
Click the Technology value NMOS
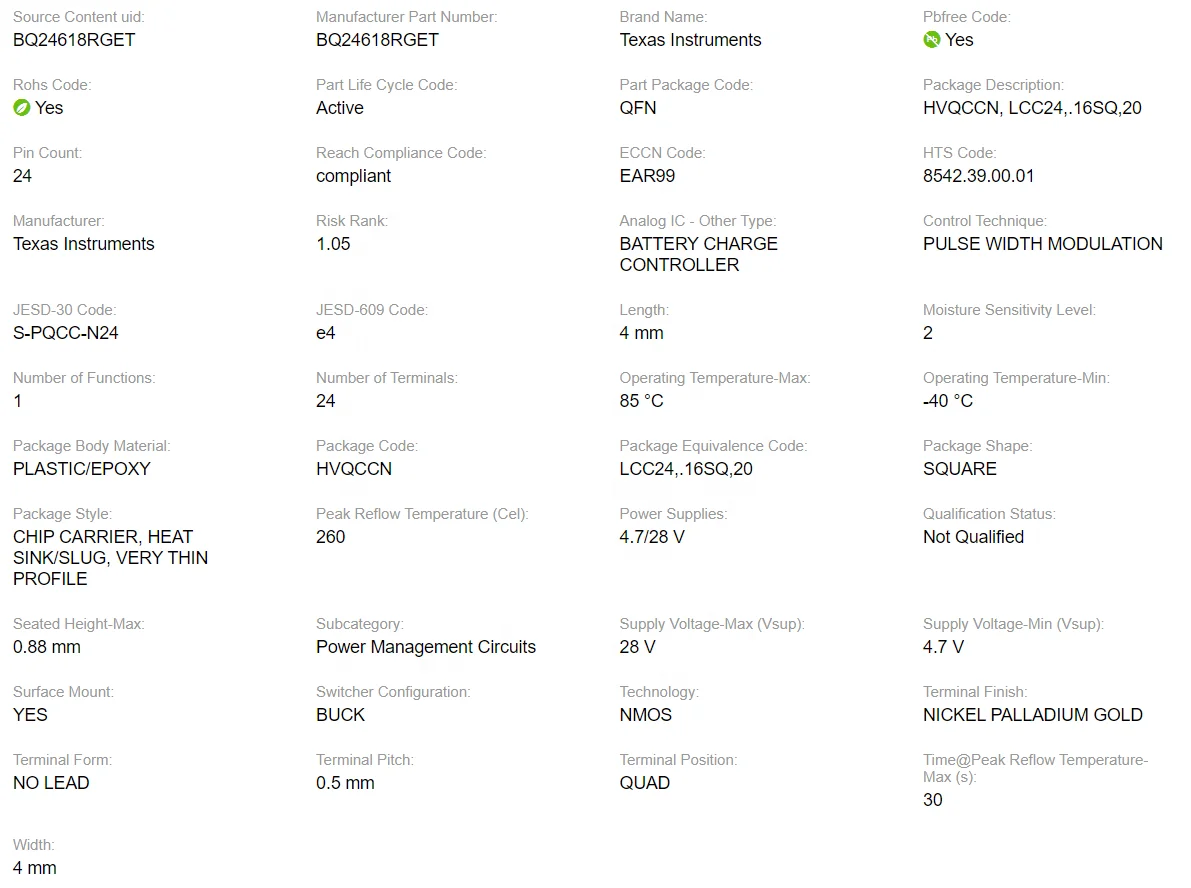point(645,715)
